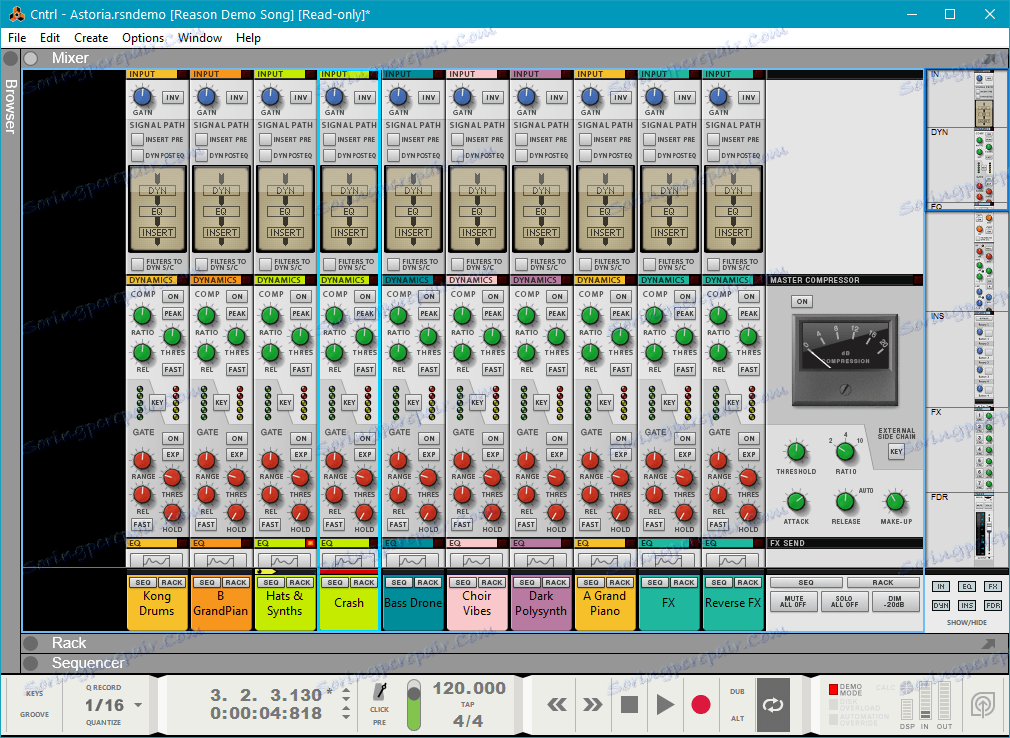Enable Insert Pre checkbox on Kong Drums channel
This screenshot has height=738, width=1010.
pos(139,140)
